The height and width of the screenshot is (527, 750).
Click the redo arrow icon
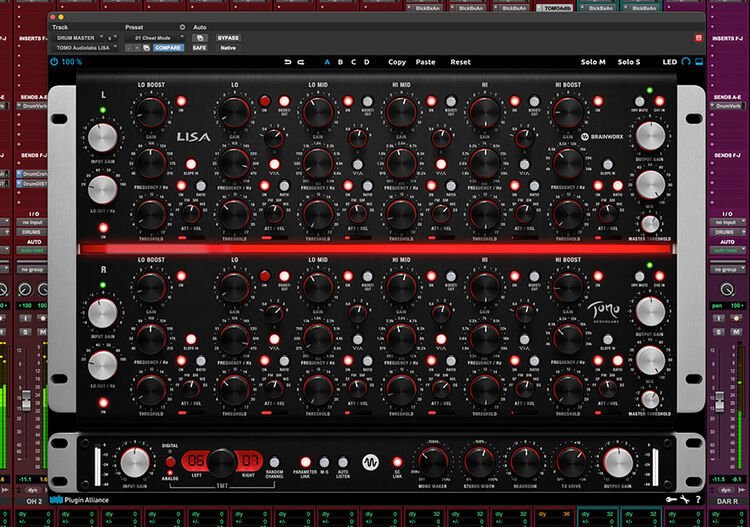click(301, 62)
